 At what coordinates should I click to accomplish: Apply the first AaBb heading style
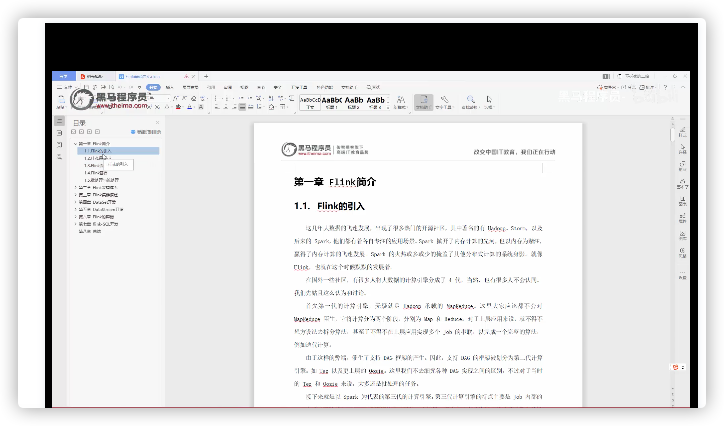pyautogui.click(x=332, y=102)
